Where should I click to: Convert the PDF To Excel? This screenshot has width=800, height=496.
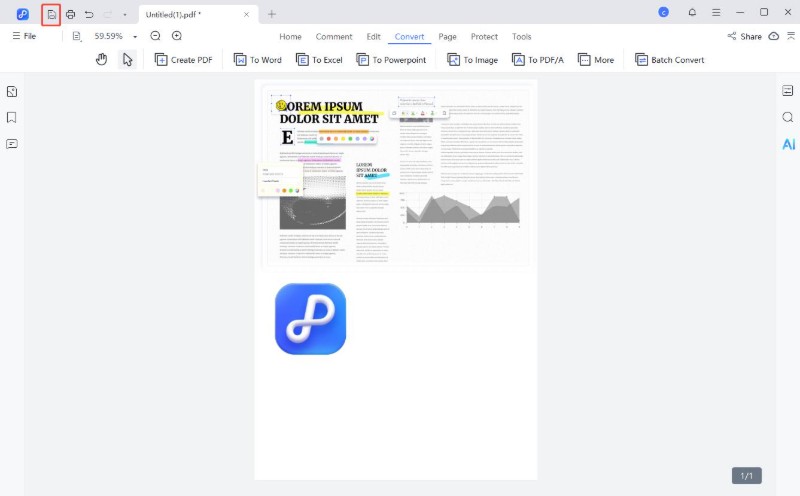[319, 60]
